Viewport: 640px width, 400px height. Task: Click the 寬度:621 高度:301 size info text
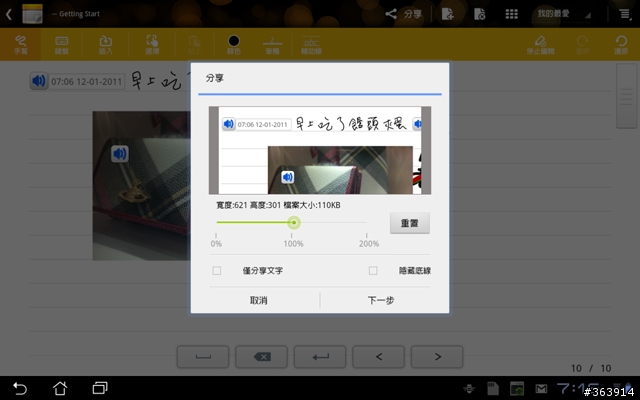pos(278,205)
